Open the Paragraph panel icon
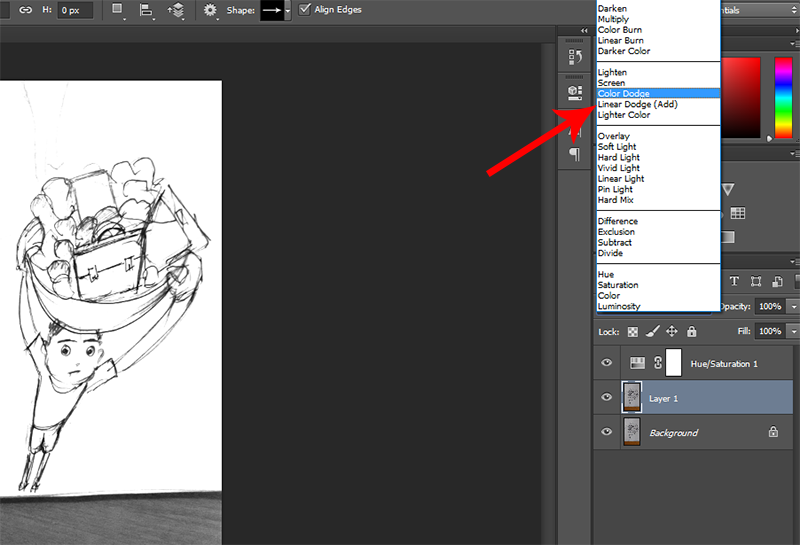The image size is (800, 545). (x=574, y=153)
